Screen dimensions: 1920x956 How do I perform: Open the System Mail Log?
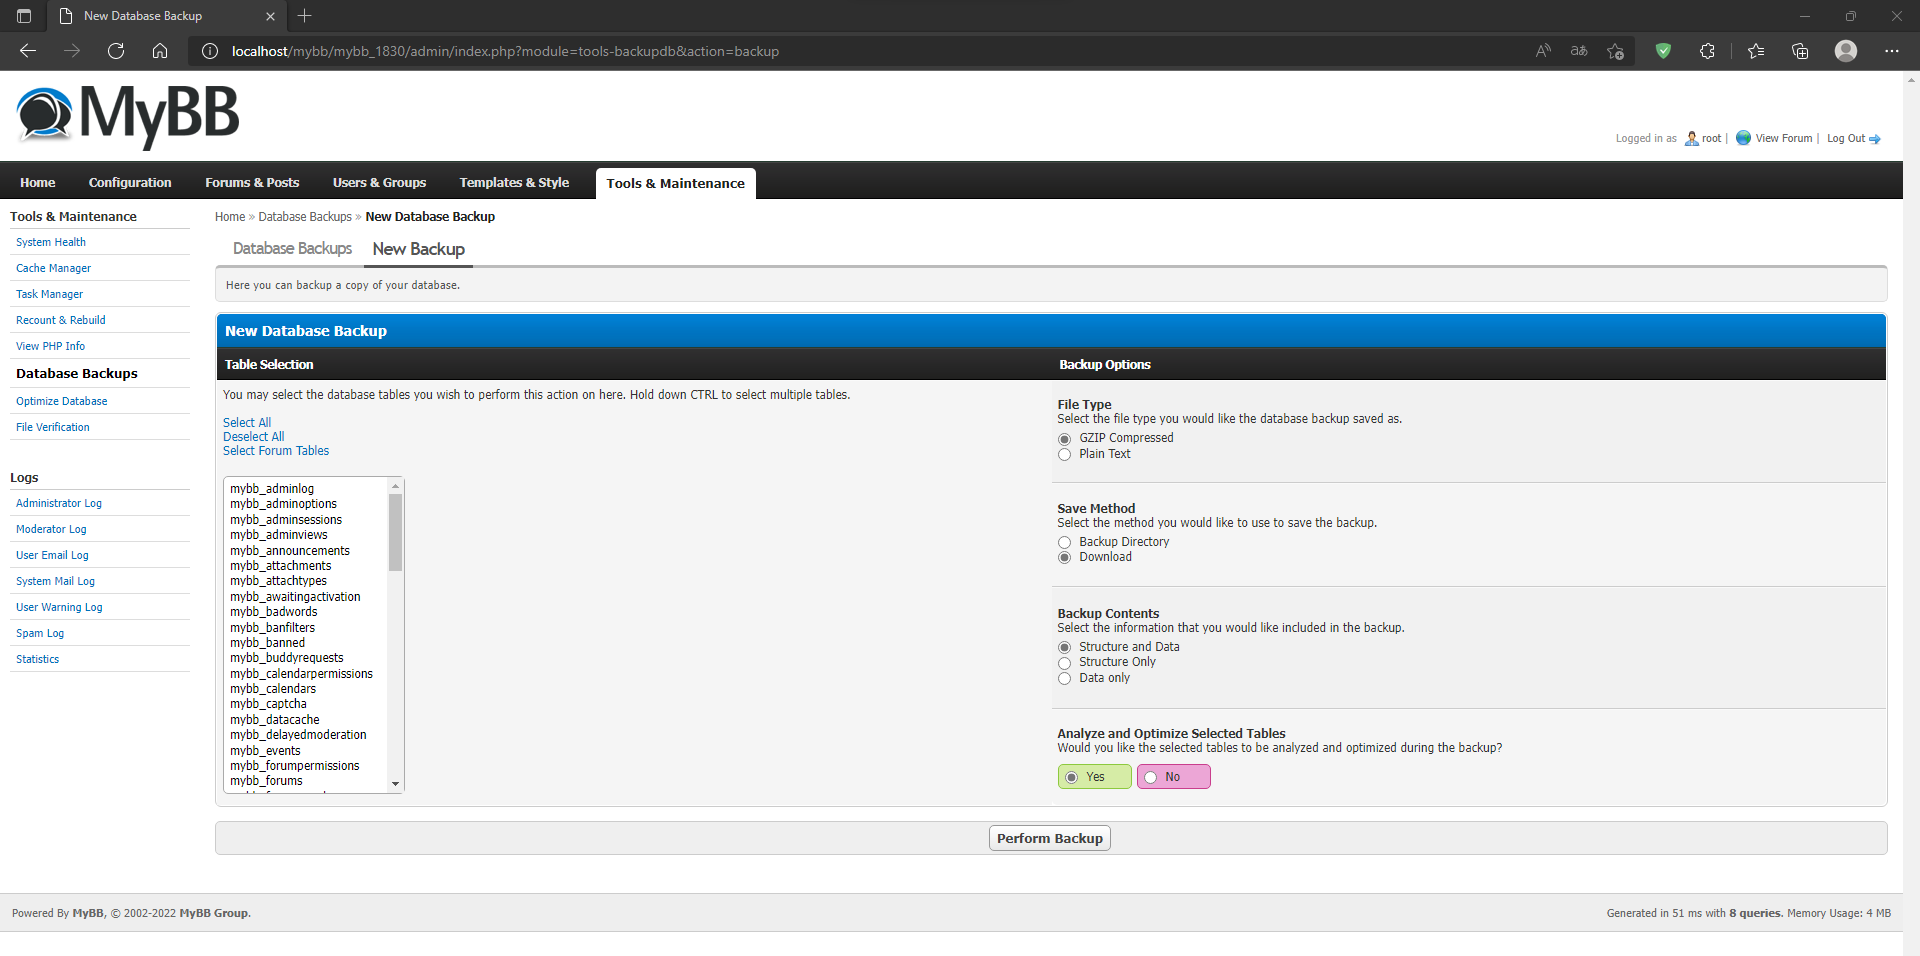[55, 581]
